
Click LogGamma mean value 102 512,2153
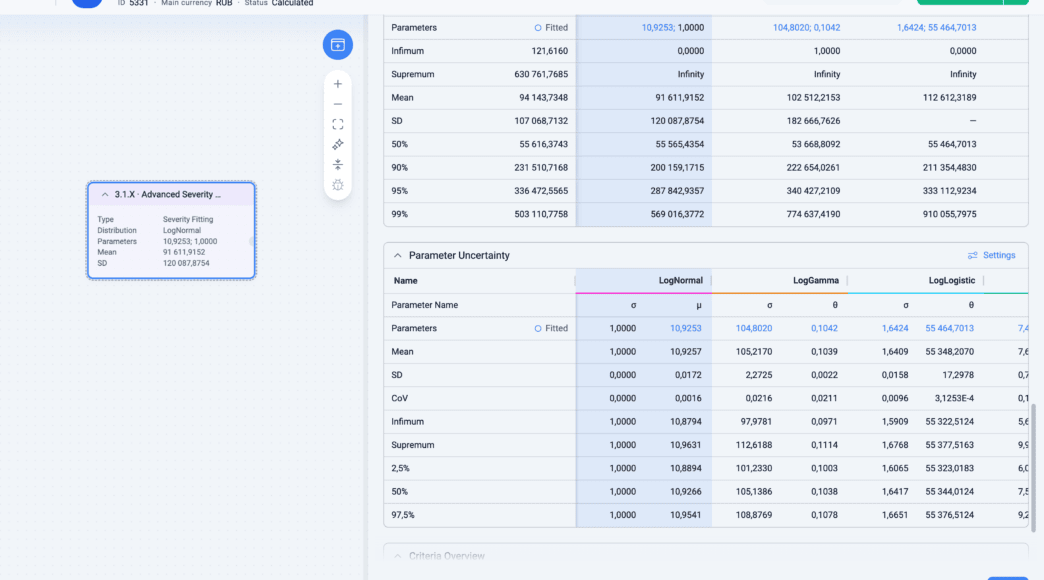(x=813, y=98)
